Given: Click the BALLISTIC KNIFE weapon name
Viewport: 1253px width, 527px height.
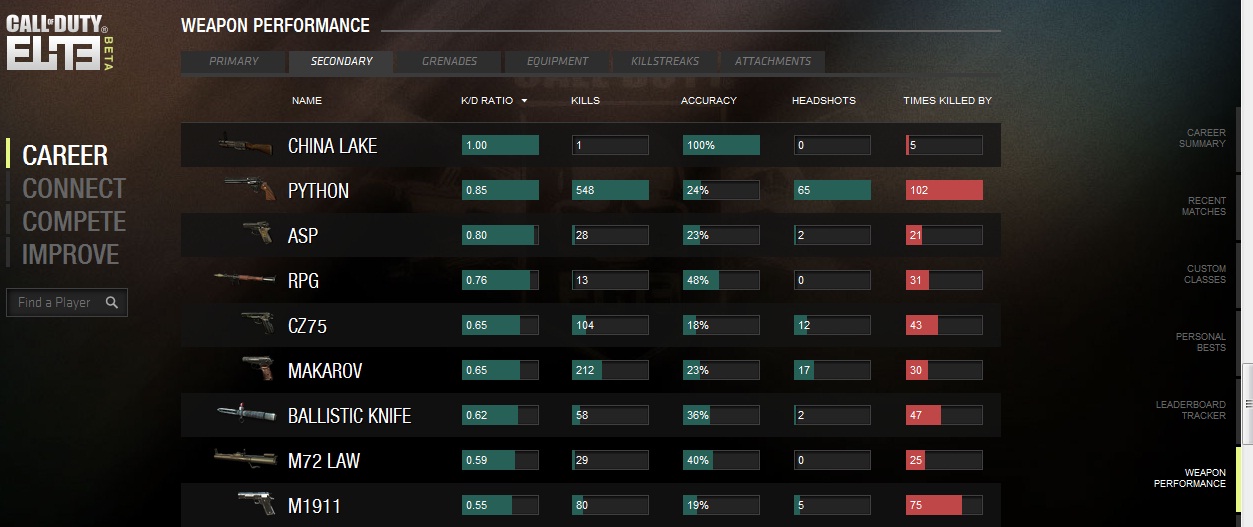Looking at the screenshot, I should [349, 416].
